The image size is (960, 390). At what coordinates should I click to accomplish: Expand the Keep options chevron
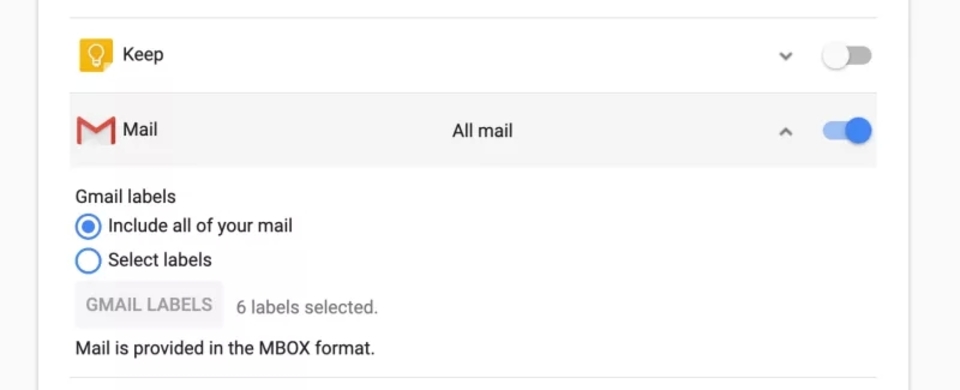(786, 56)
